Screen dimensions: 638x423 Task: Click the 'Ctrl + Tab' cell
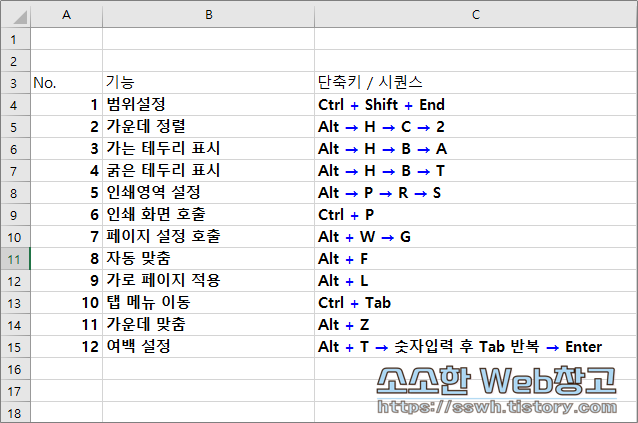point(476,303)
